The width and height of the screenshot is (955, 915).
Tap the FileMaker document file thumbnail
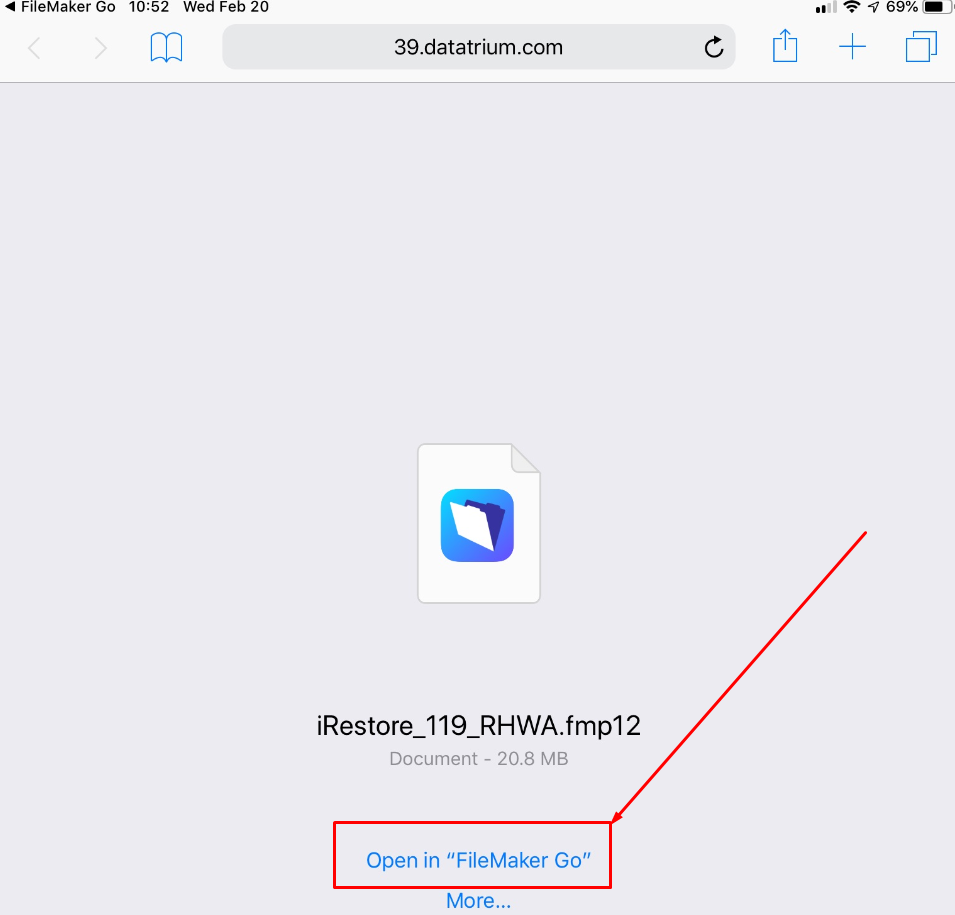pyautogui.click(x=479, y=523)
